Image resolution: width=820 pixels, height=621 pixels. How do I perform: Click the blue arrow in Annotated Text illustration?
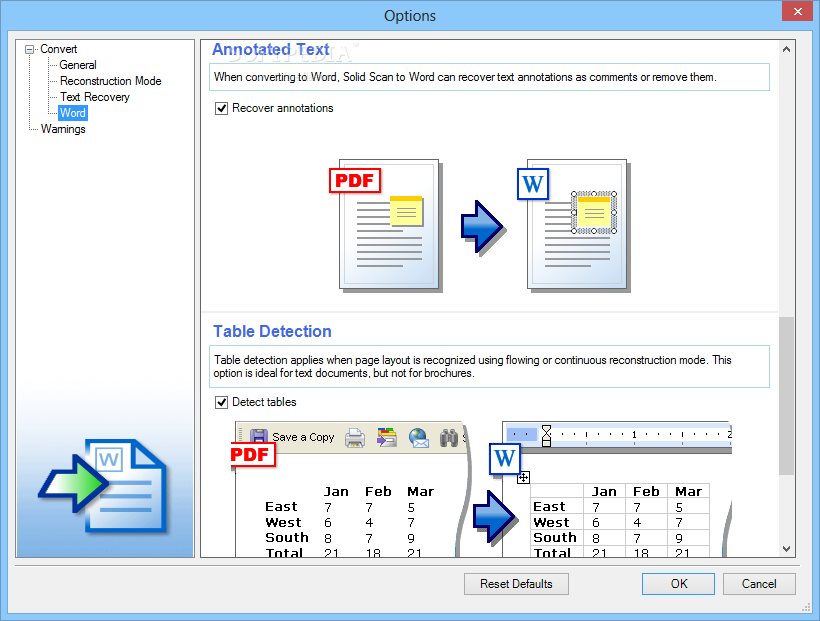482,228
